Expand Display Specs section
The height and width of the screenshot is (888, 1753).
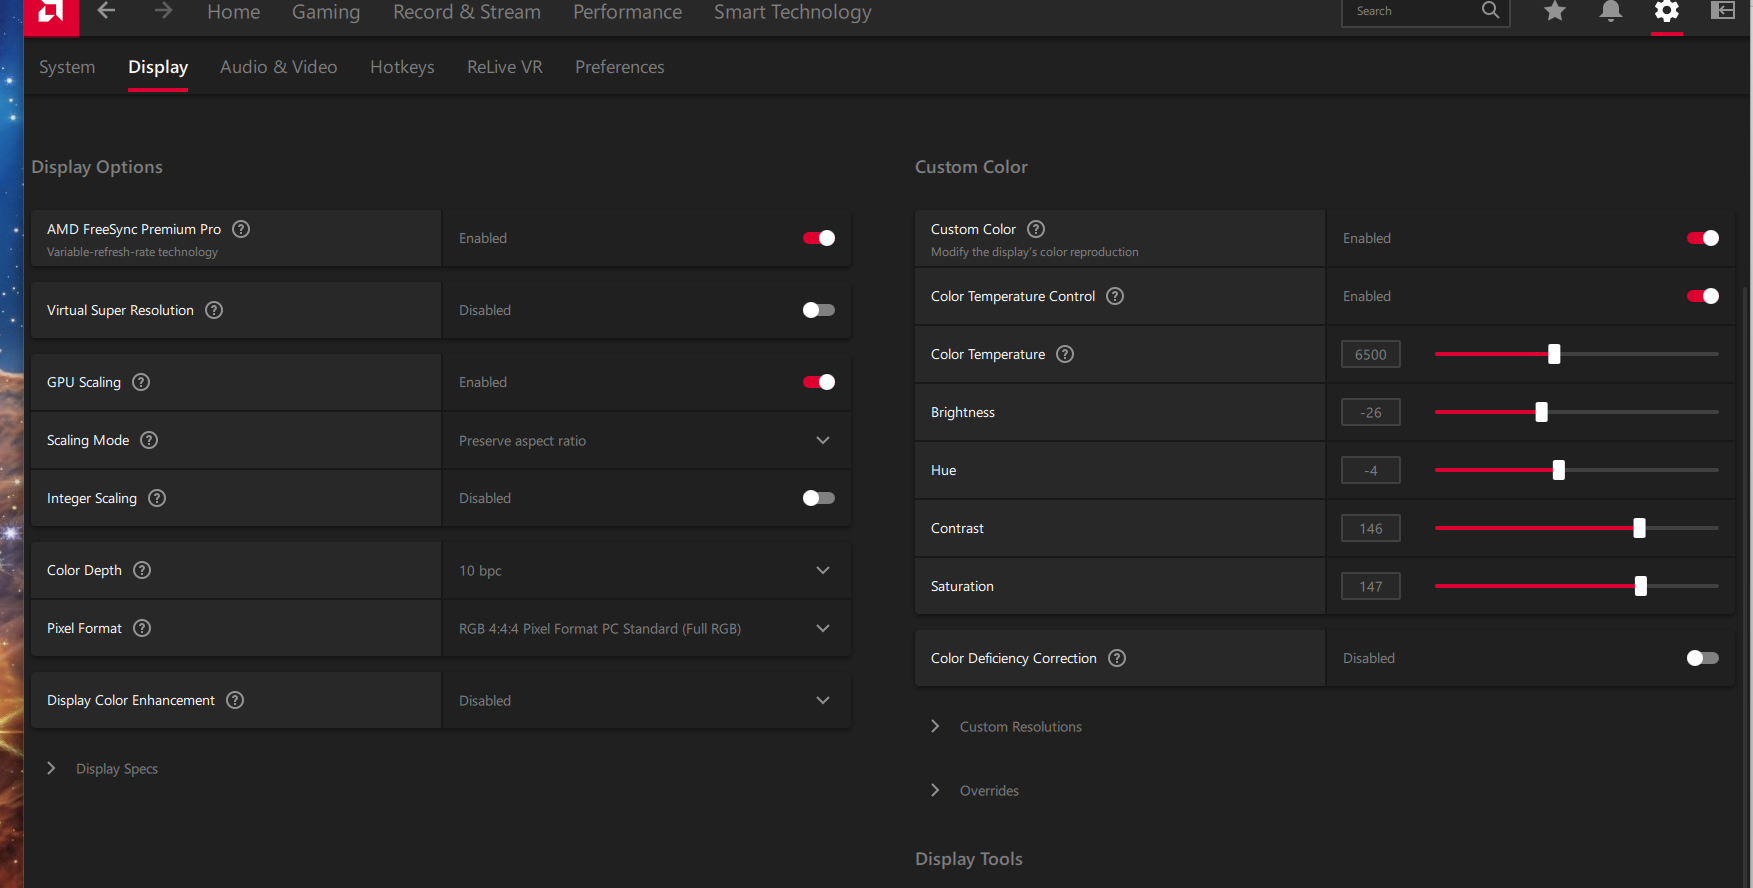103,768
